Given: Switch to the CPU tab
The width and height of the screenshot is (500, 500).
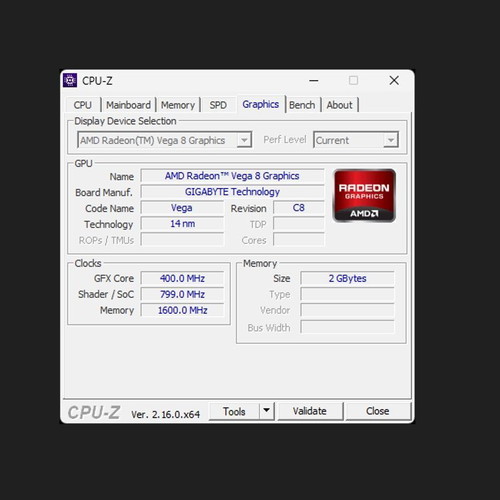Looking at the screenshot, I should [83, 105].
